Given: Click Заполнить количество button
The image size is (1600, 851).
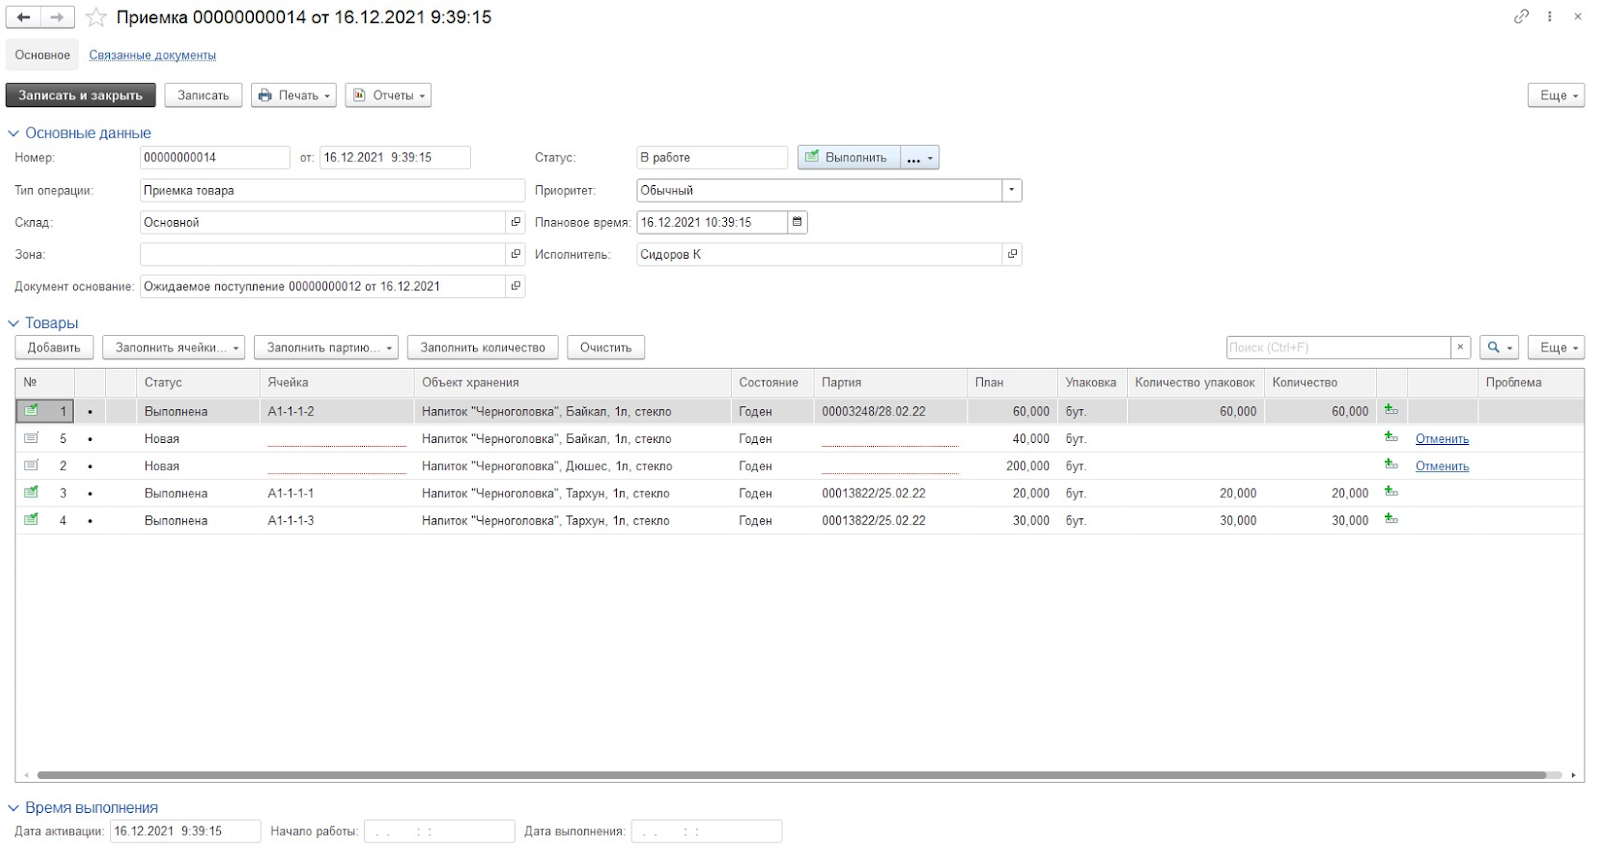Looking at the screenshot, I should 483,347.
